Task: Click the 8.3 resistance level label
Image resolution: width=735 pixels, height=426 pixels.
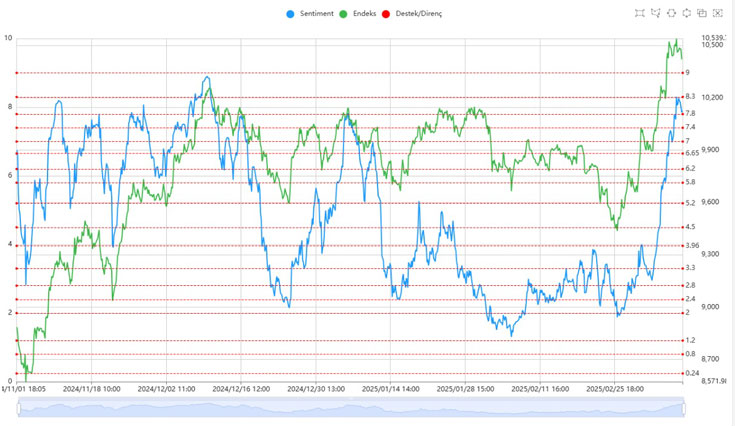Action: [x=690, y=97]
